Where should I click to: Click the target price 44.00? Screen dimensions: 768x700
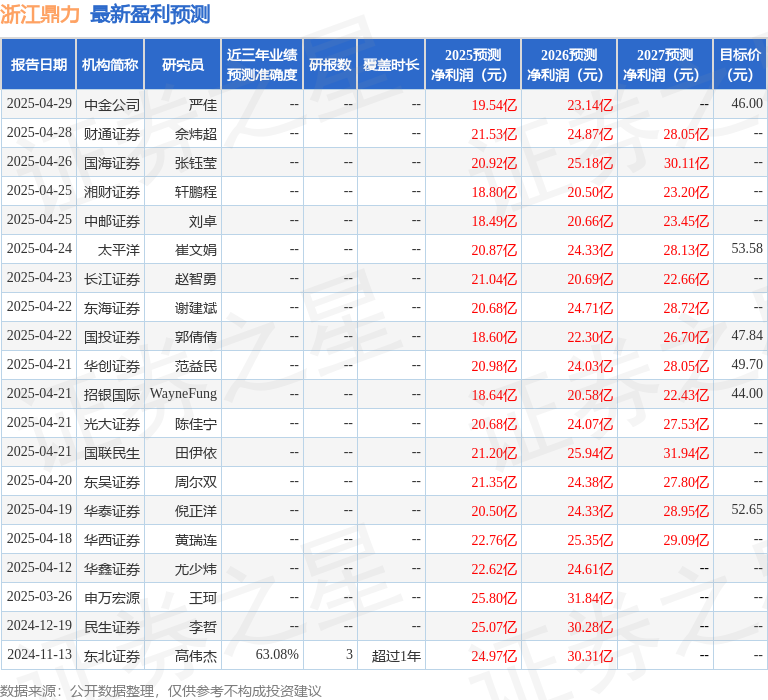[747, 393]
